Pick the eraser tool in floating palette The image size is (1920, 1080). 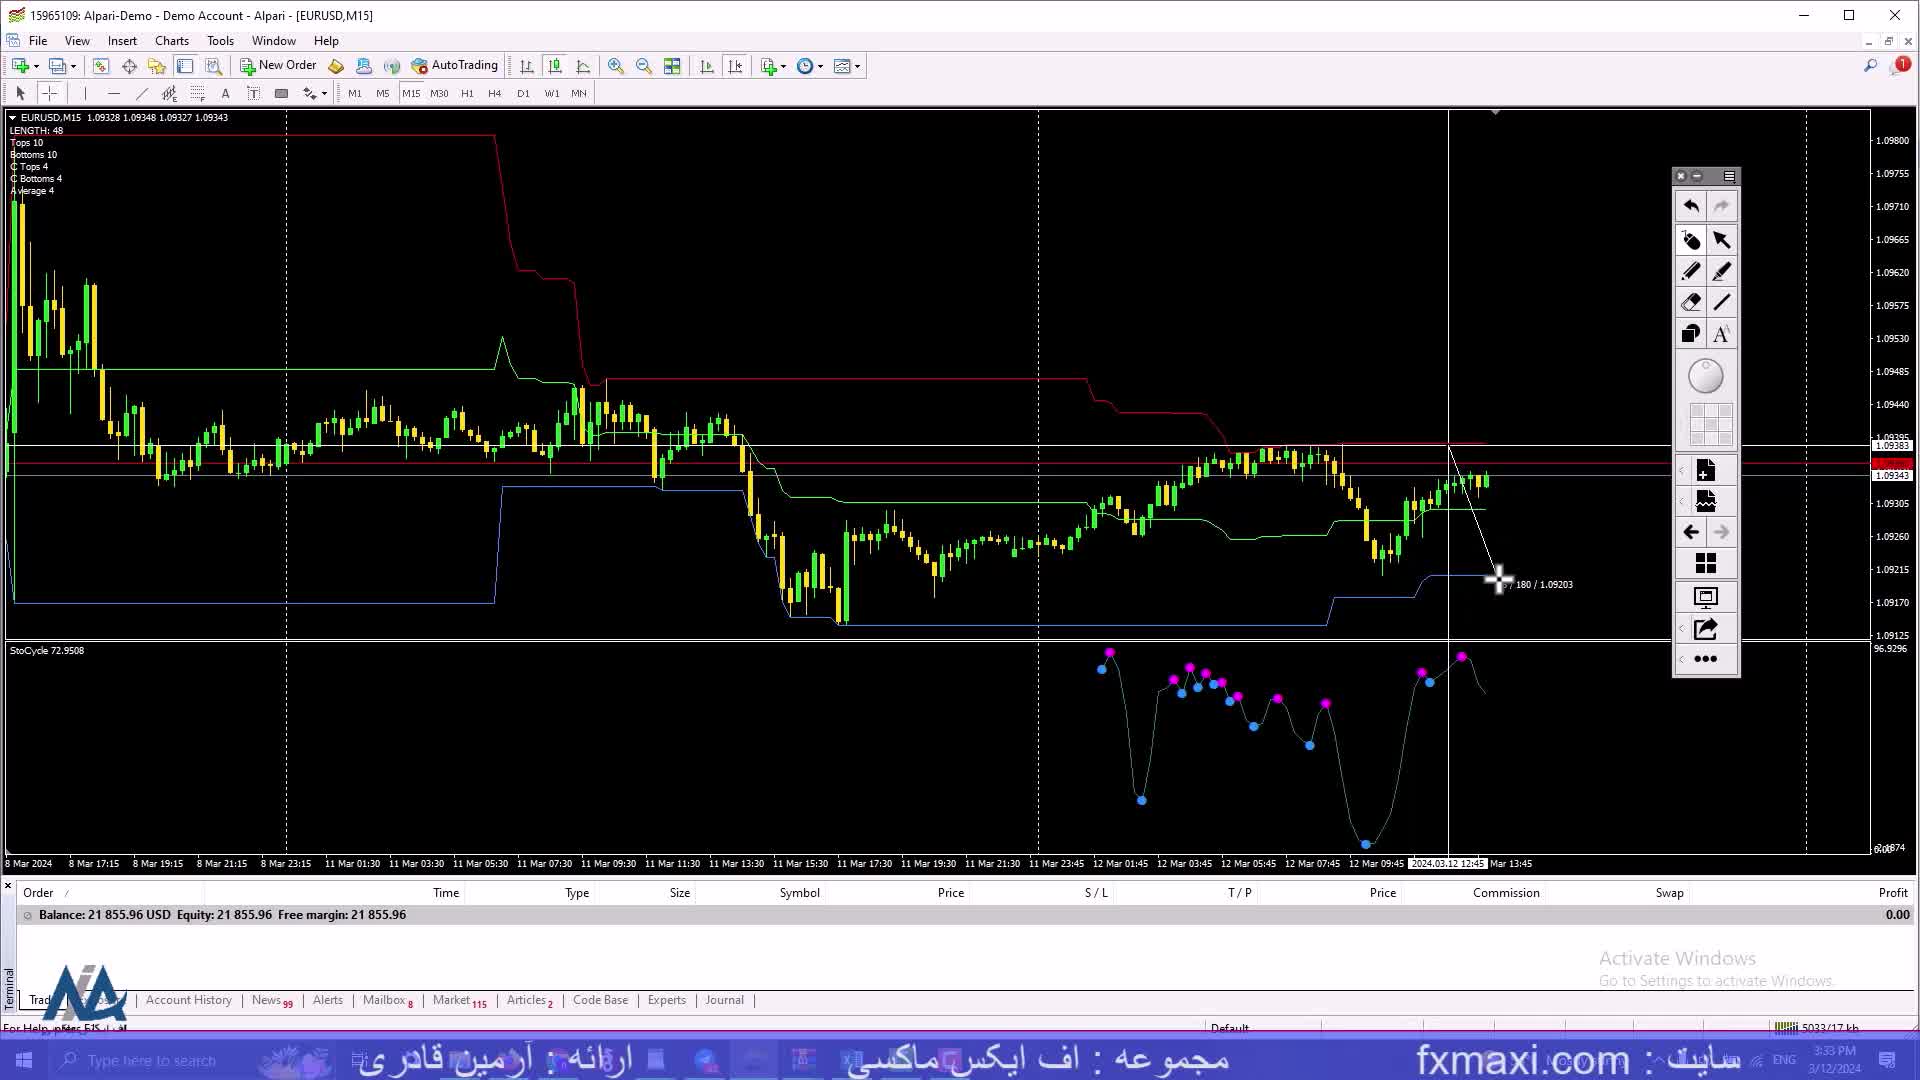pyautogui.click(x=1690, y=302)
